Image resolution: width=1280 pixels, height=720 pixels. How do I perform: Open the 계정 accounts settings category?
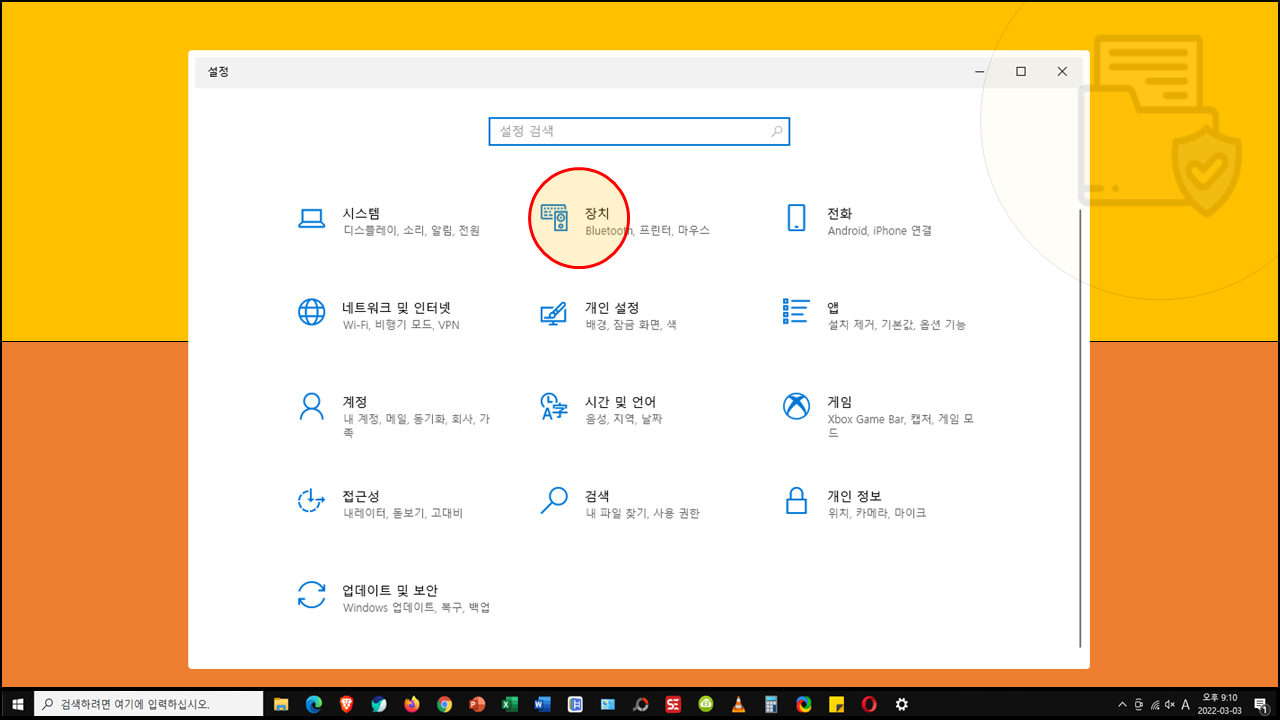click(395, 416)
